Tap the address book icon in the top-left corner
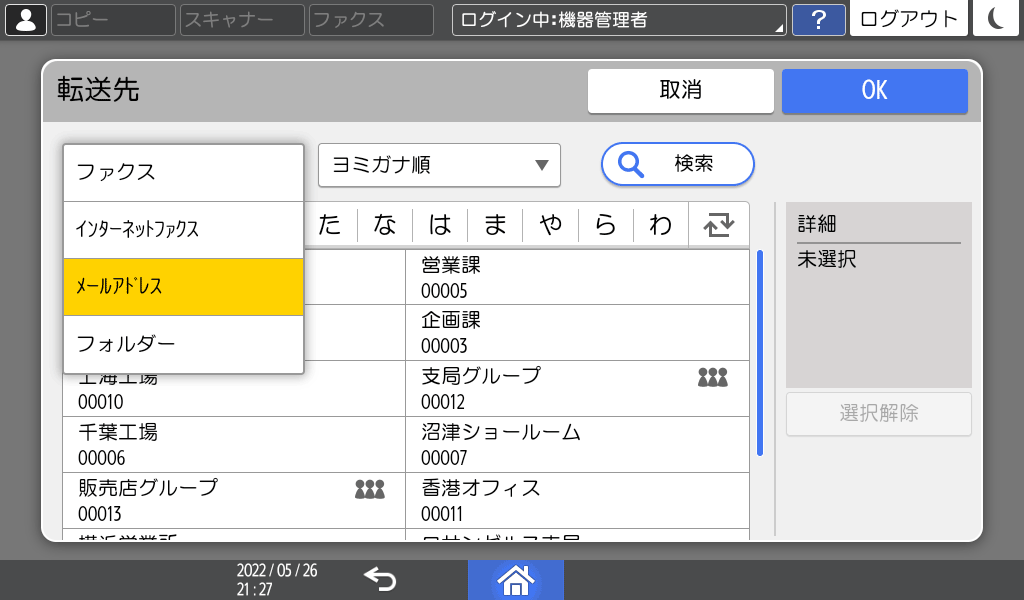1024x600 pixels. tap(25, 19)
